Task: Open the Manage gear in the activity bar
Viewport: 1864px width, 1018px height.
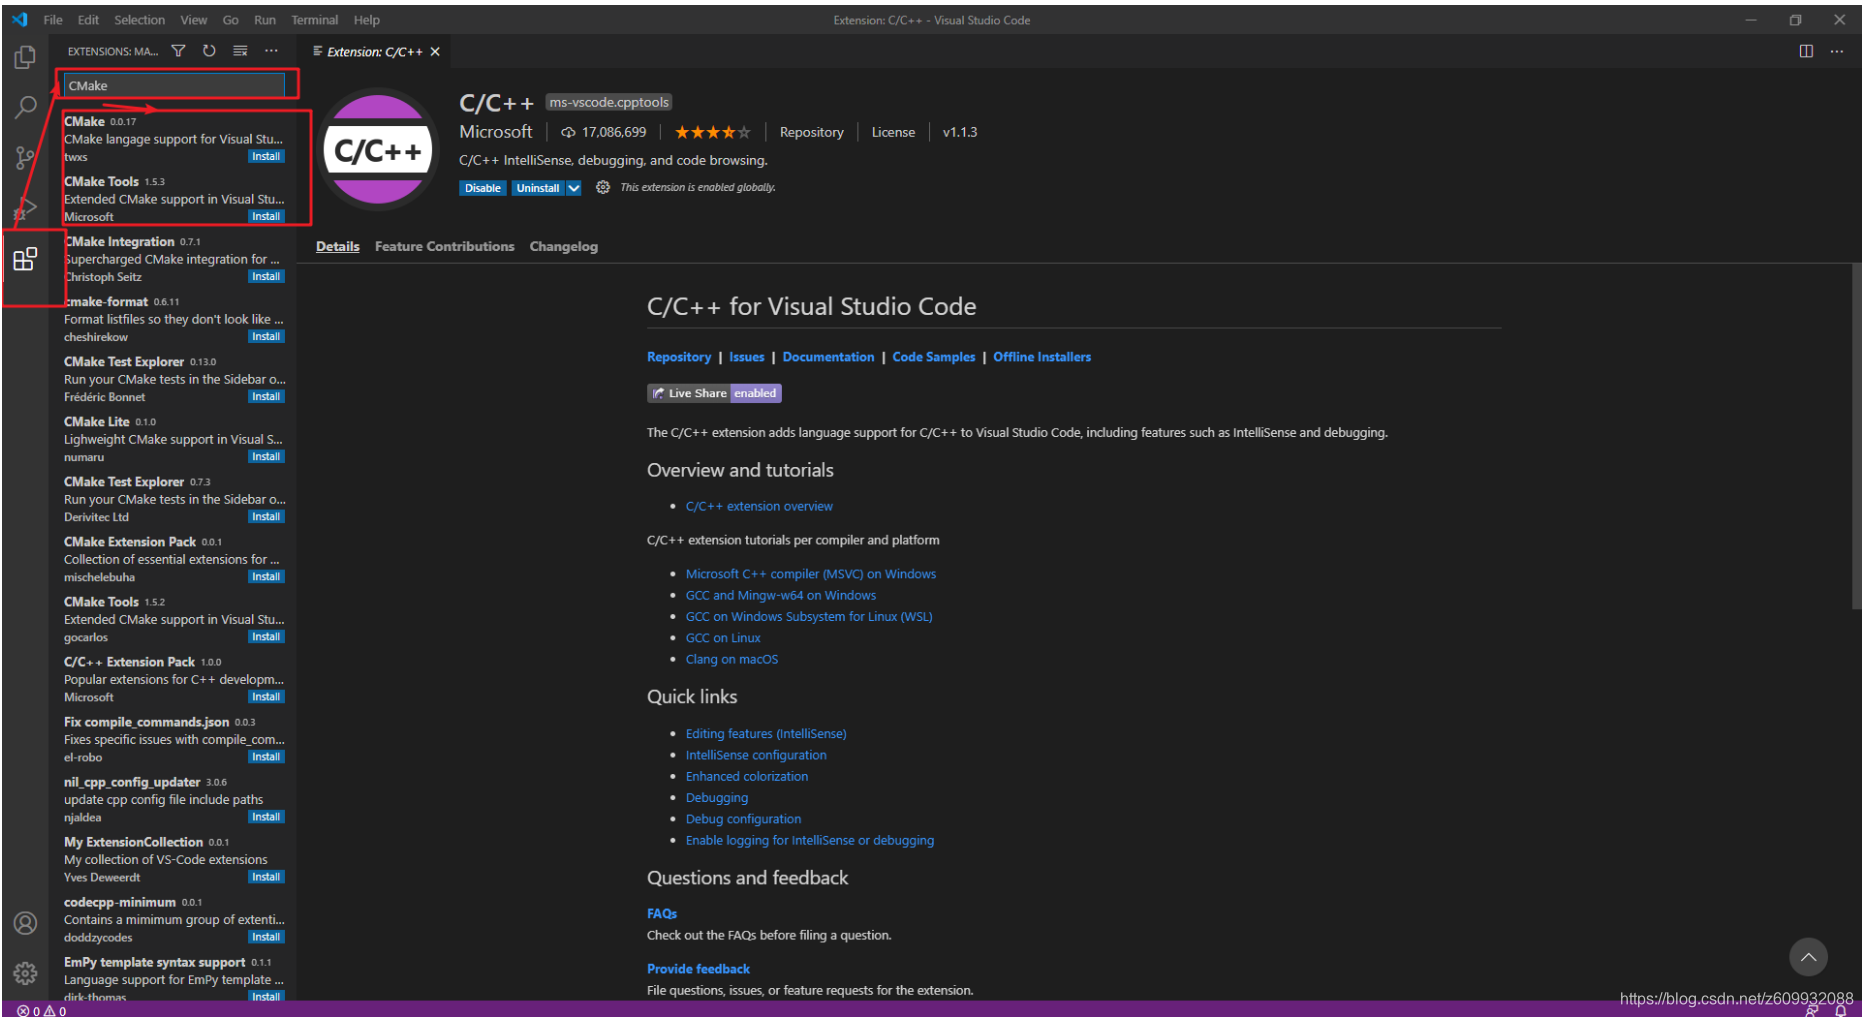Action: tap(25, 973)
